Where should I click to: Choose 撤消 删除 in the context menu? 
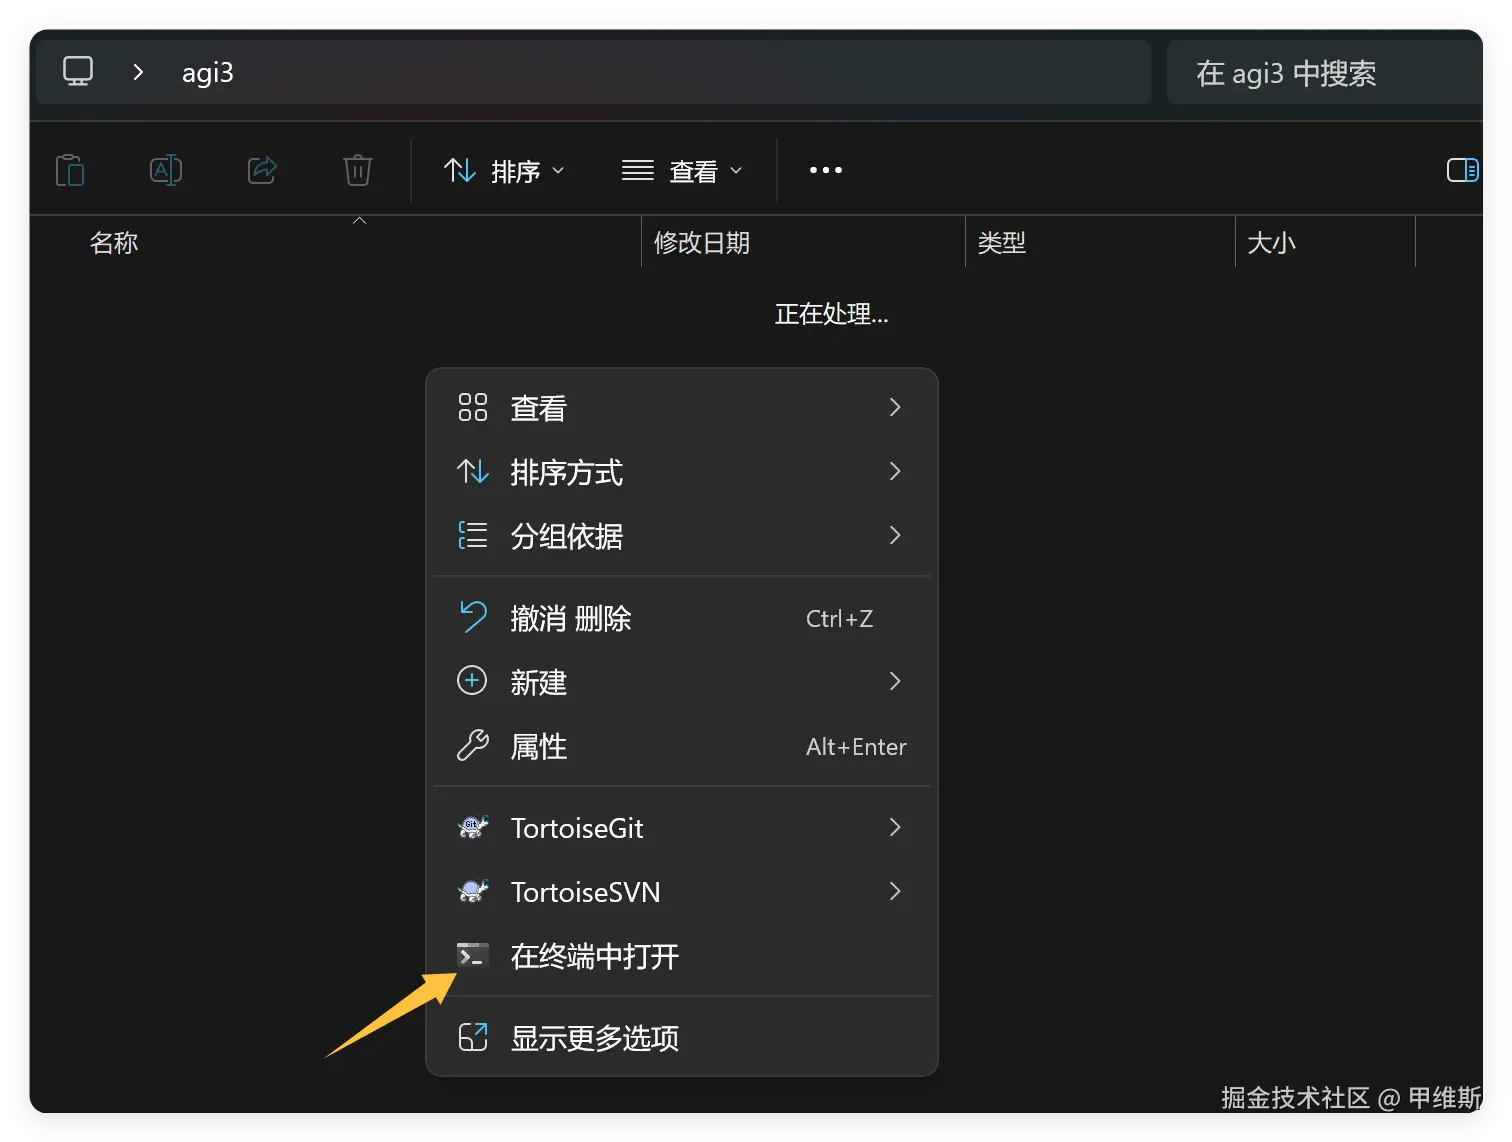pyautogui.click(x=682, y=618)
